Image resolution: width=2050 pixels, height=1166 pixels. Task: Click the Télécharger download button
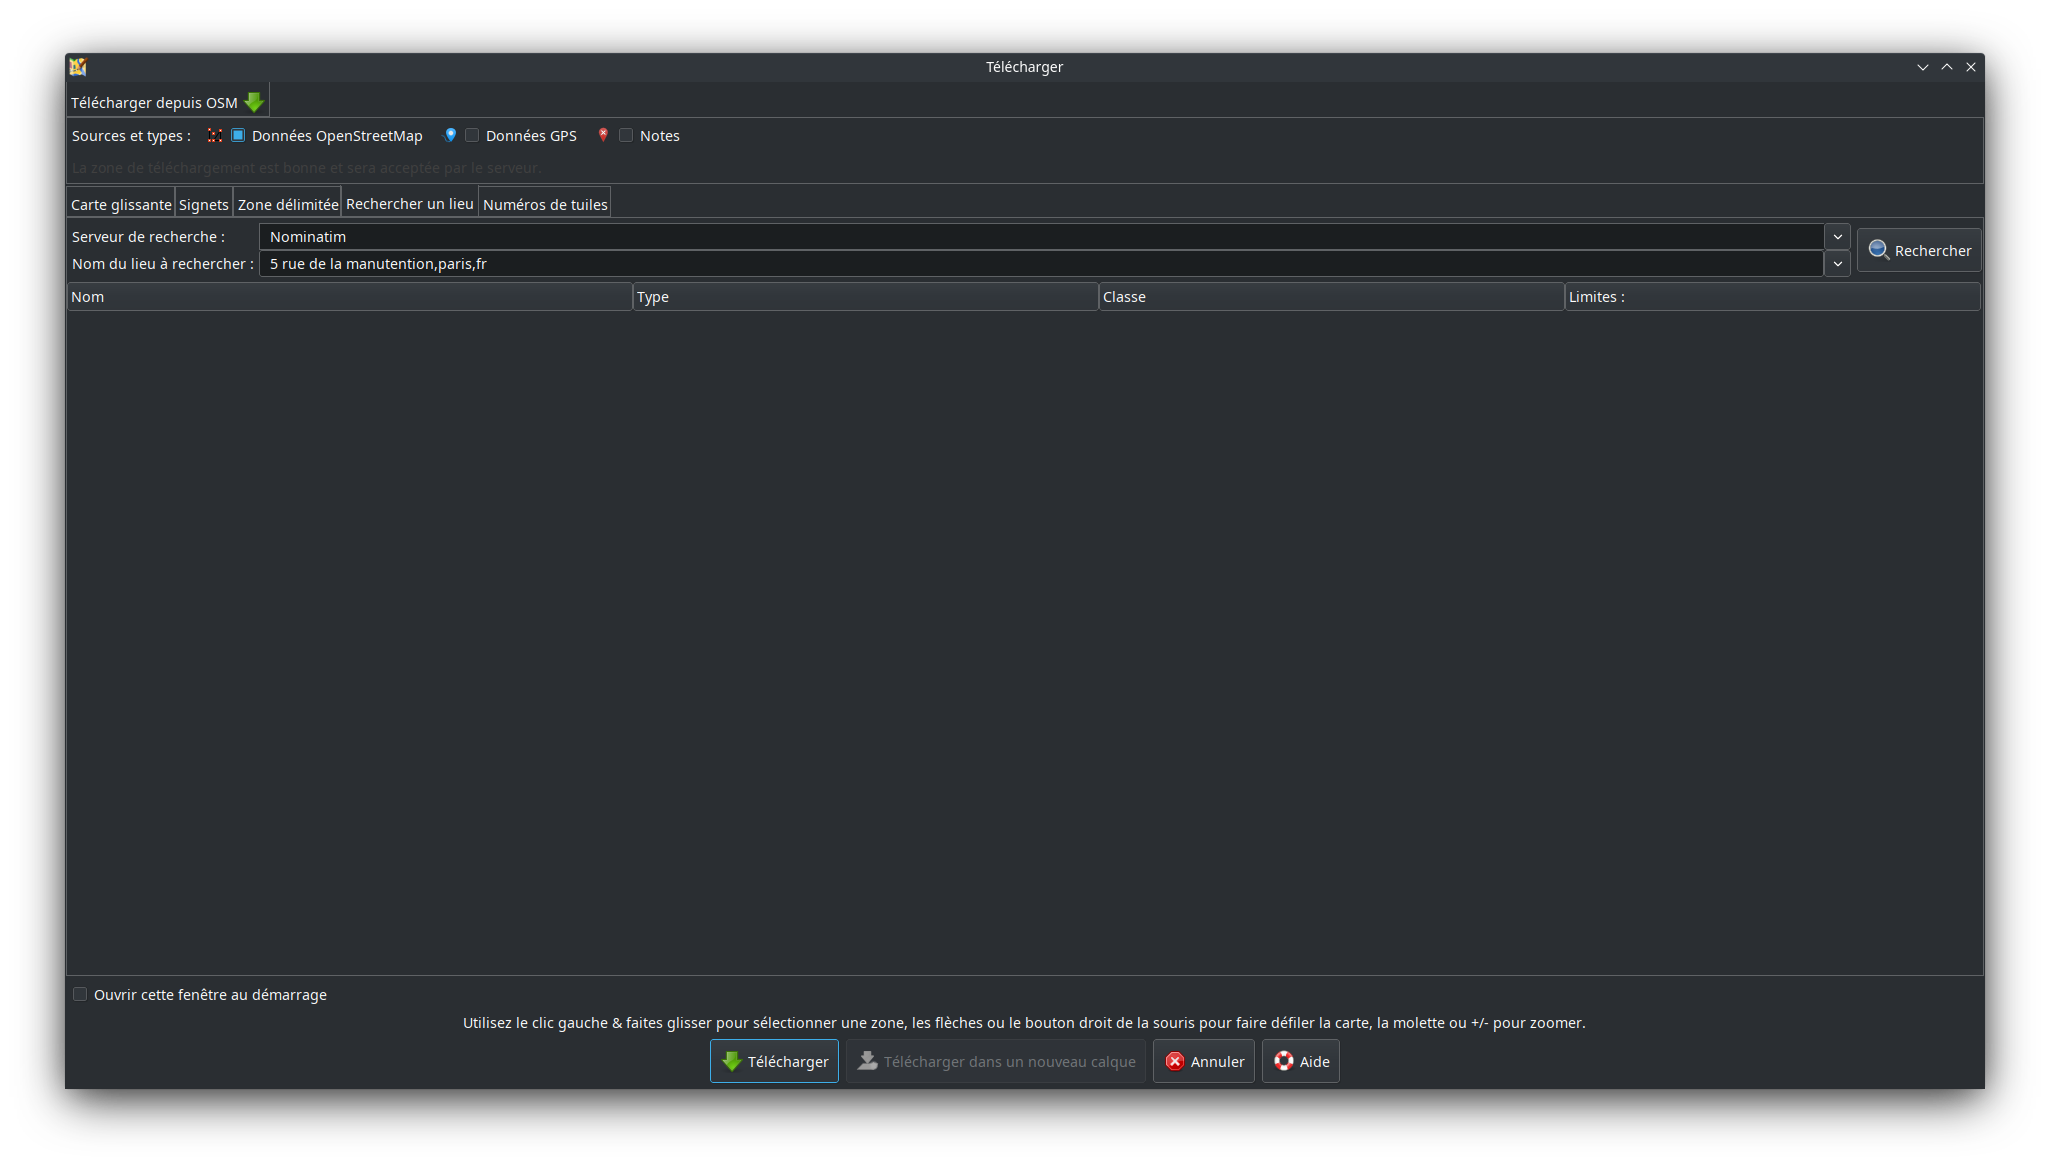(x=774, y=1061)
